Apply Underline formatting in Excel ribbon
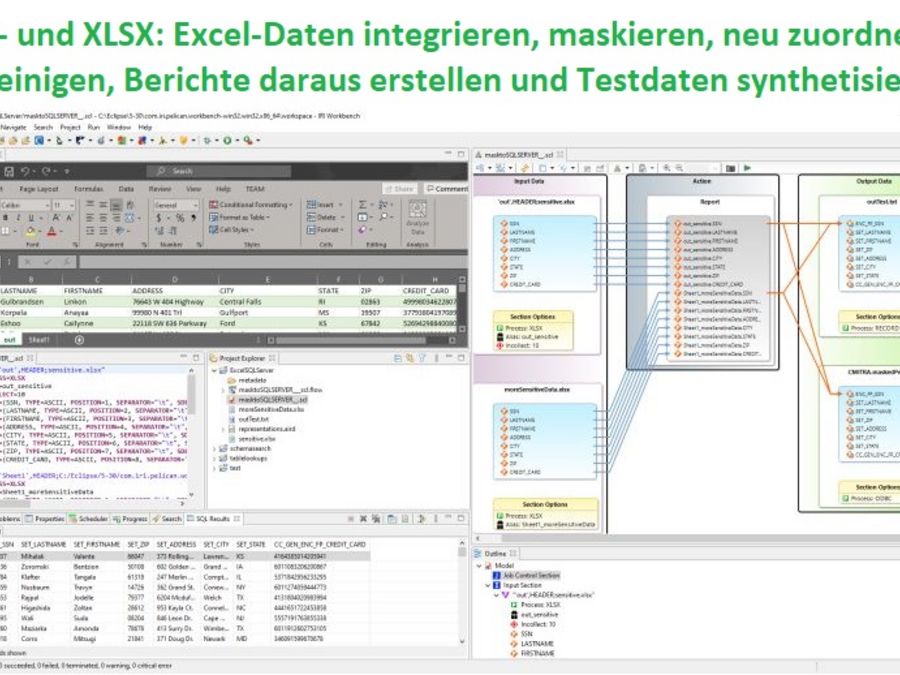This screenshot has width=900, height=675. tap(31, 218)
